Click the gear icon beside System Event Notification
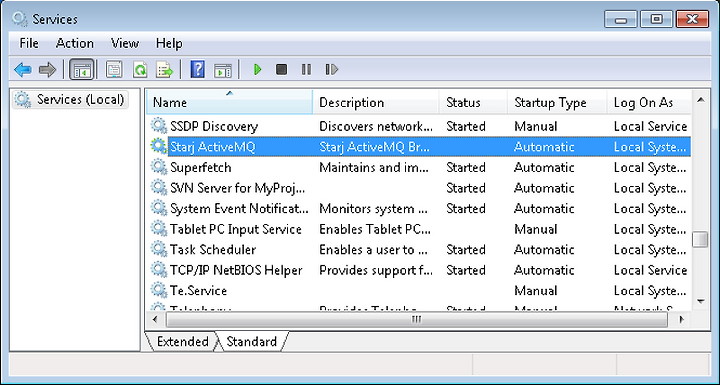The height and width of the screenshot is (385, 720). click(159, 208)
